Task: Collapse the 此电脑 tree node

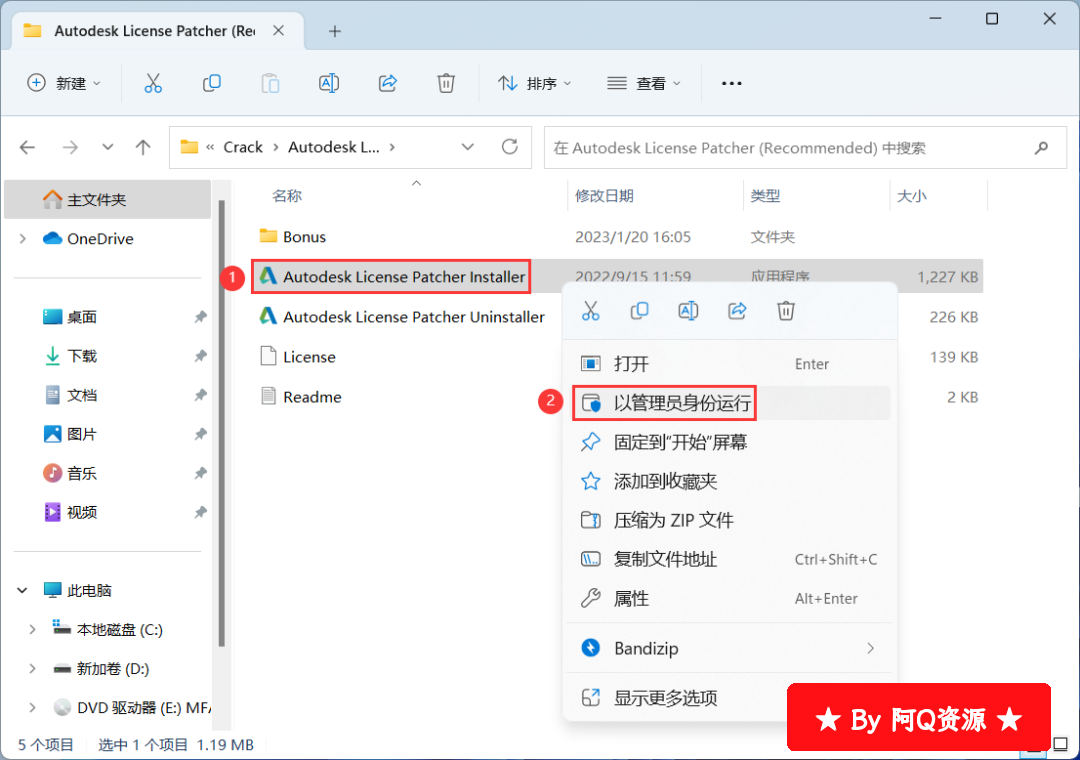Action: (22, 590)
